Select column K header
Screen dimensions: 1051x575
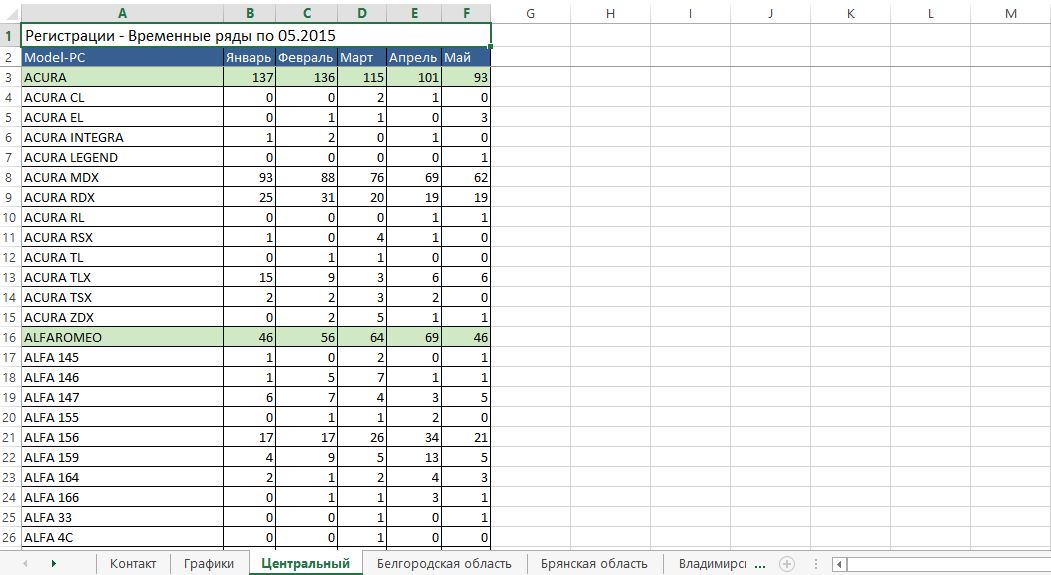[x=851, y=13]
